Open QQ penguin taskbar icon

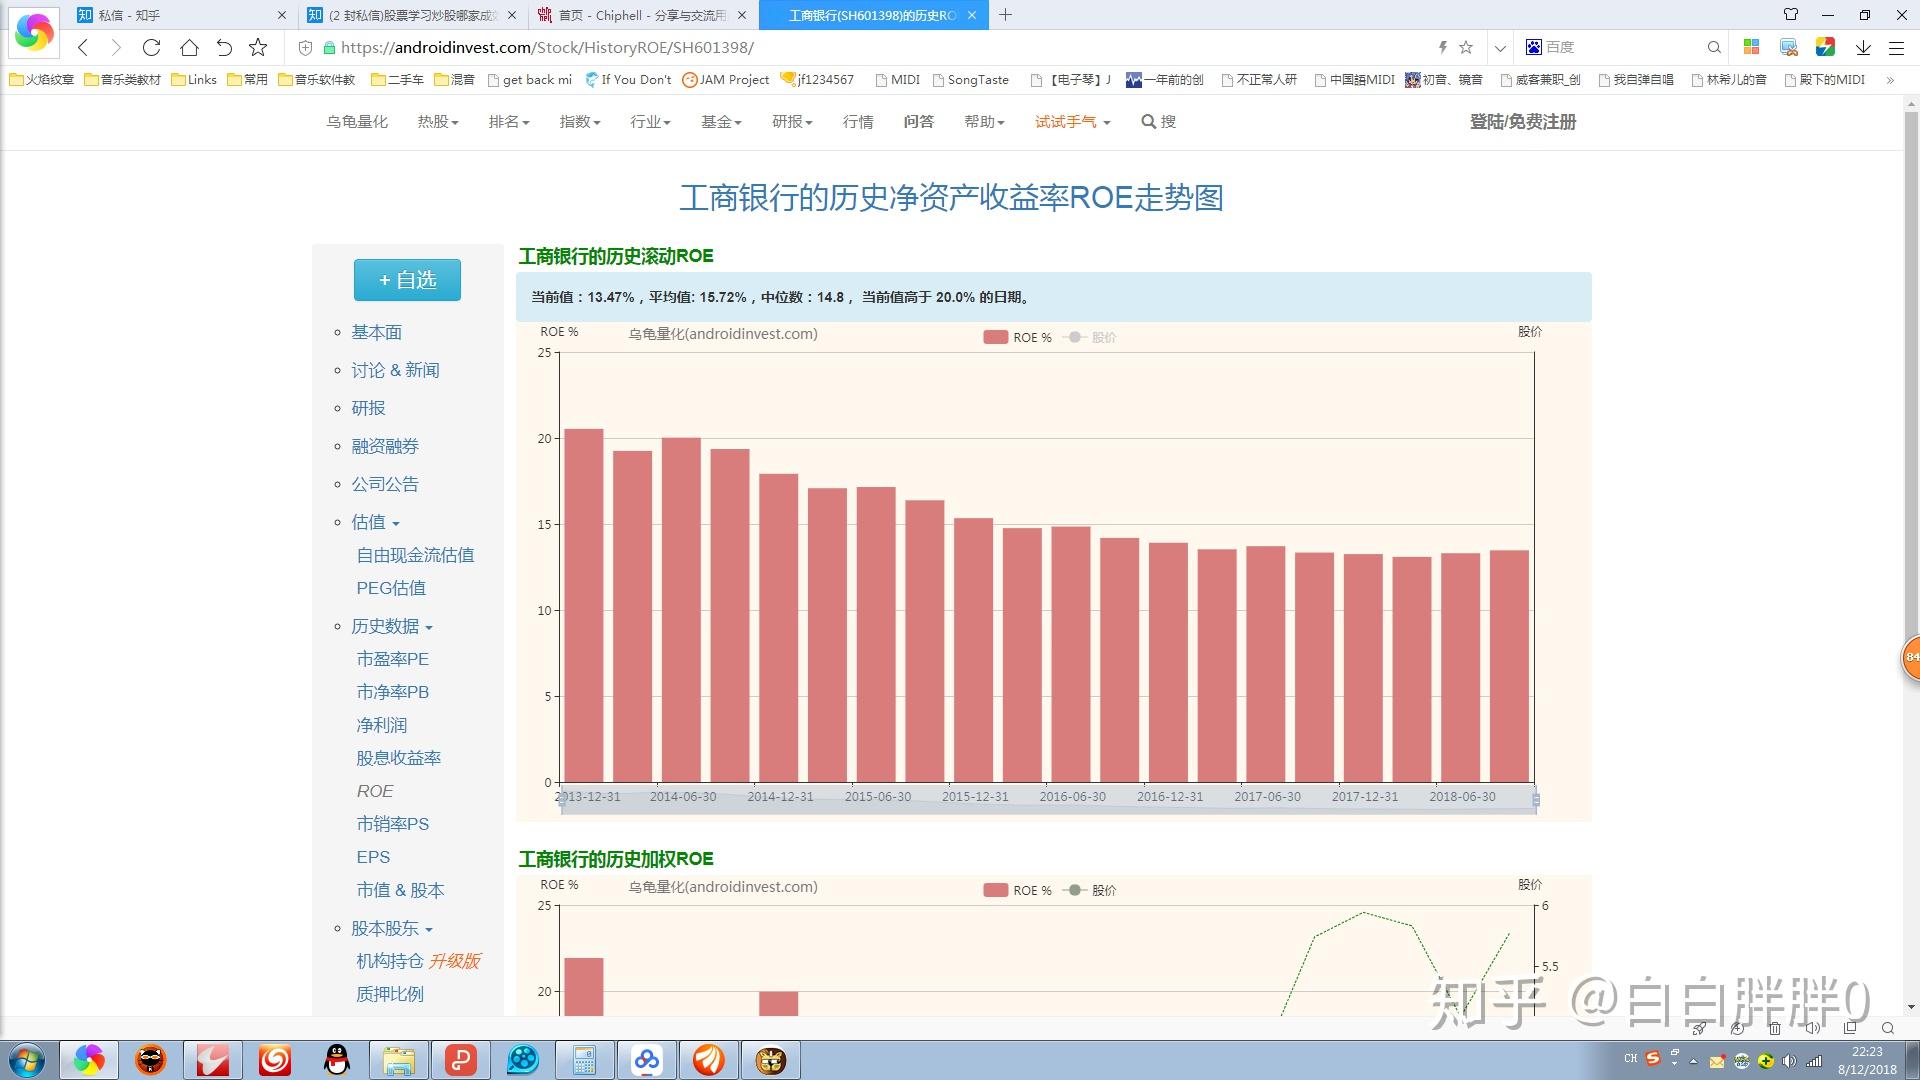click(x=338, y=1060)
